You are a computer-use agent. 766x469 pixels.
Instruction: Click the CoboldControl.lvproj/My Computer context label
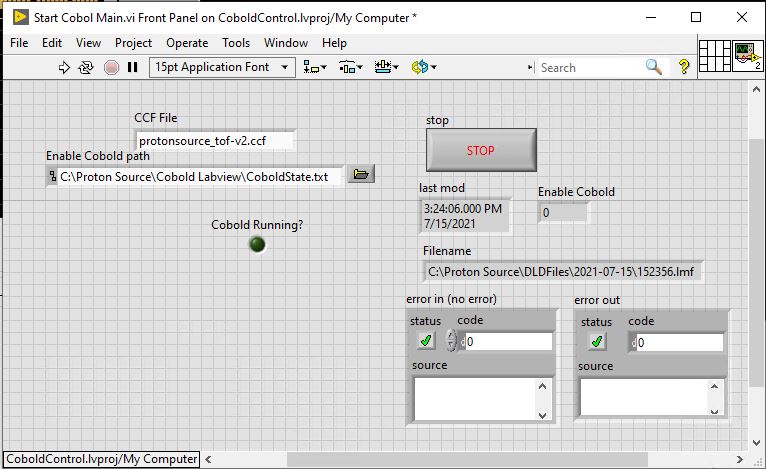102,459
